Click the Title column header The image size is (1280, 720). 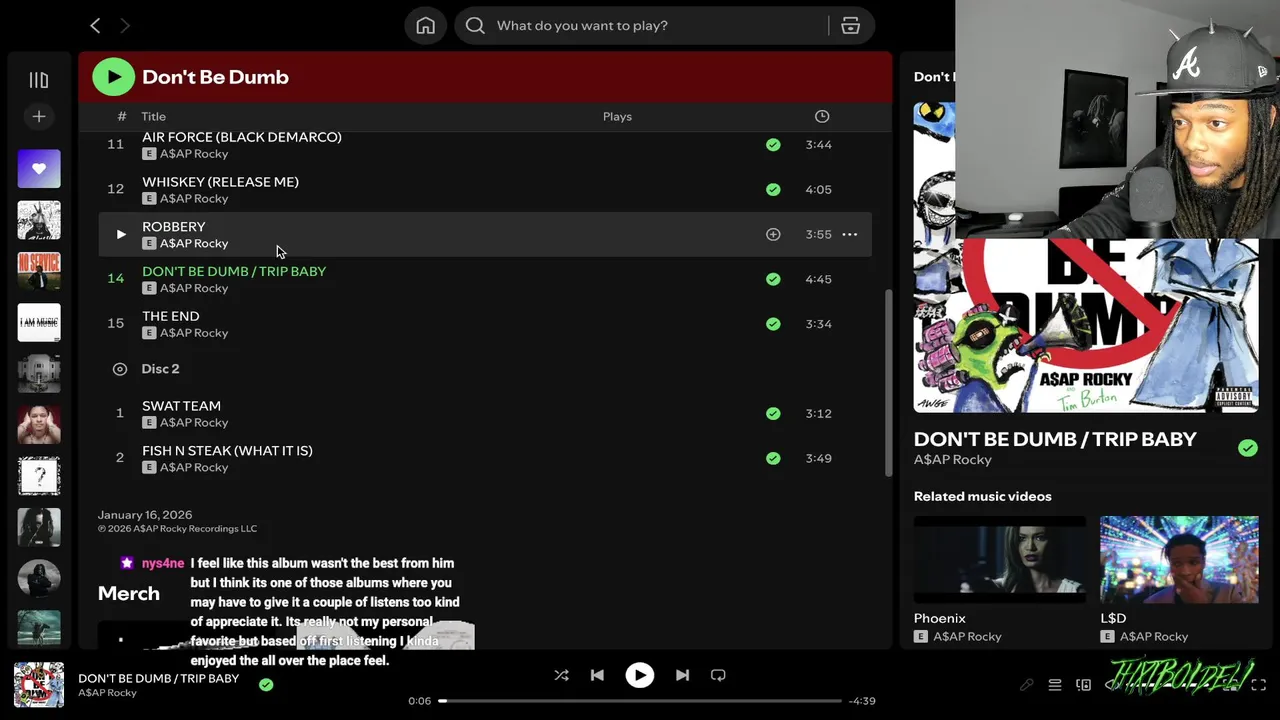click(x=153, y=117)
